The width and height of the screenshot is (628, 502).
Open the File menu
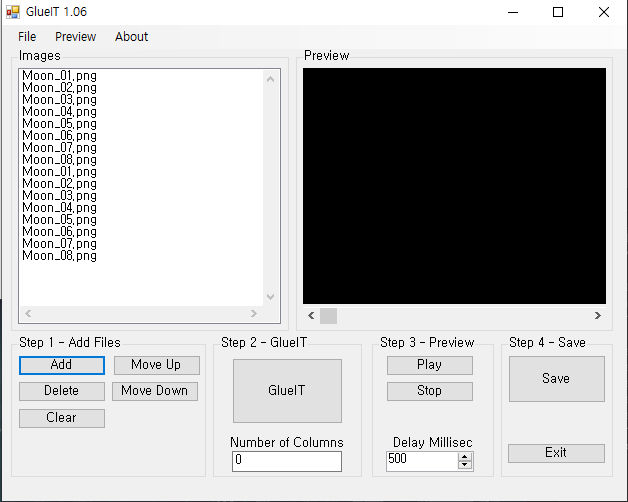tap(27, 37)
